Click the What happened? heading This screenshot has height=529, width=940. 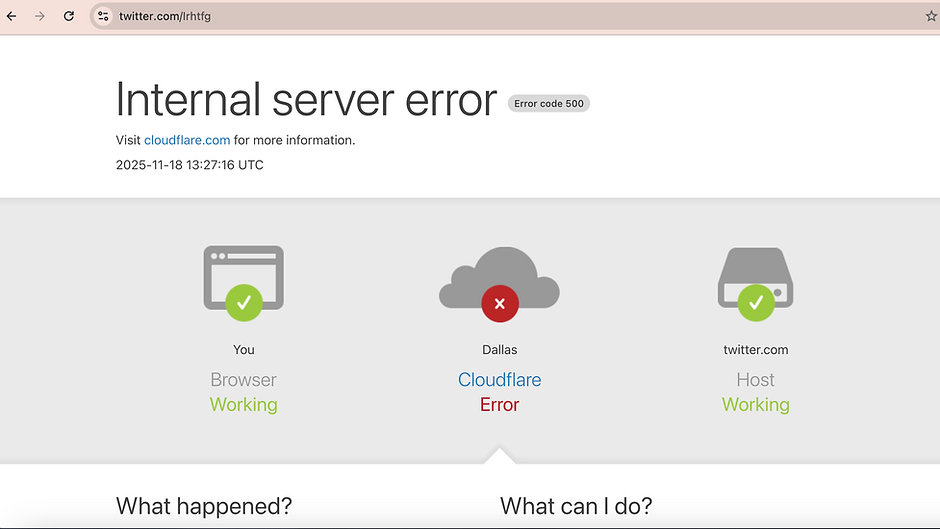pos(204,506)
